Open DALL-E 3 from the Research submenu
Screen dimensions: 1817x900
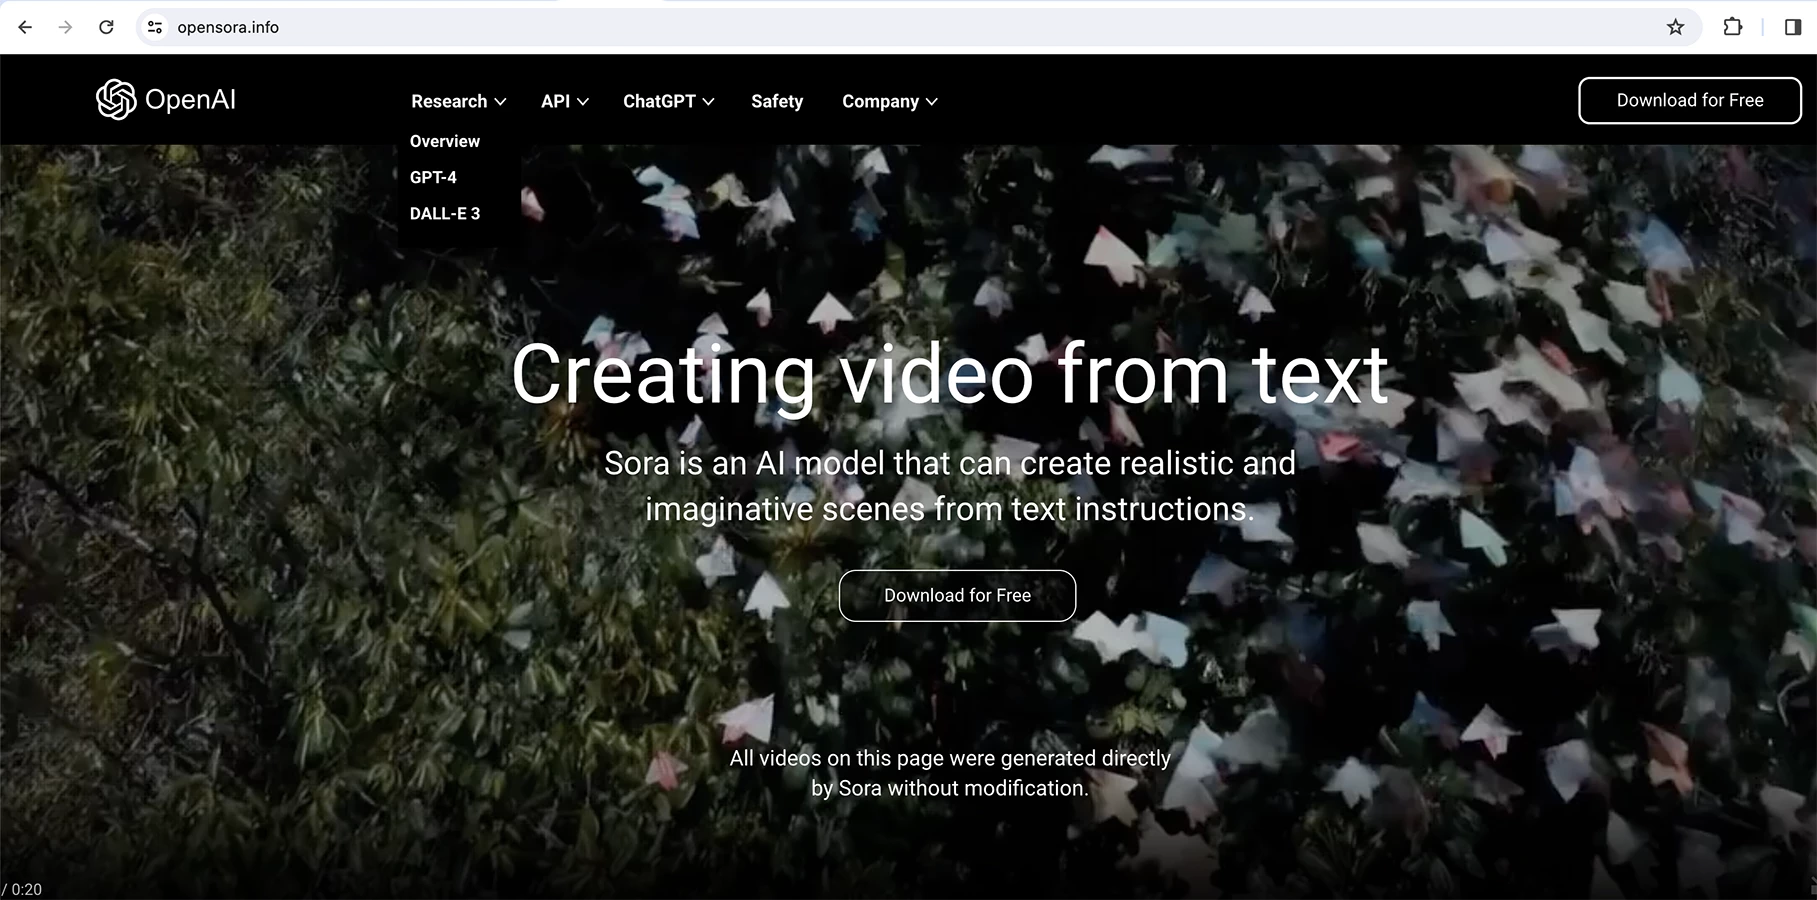pos(445,213)
